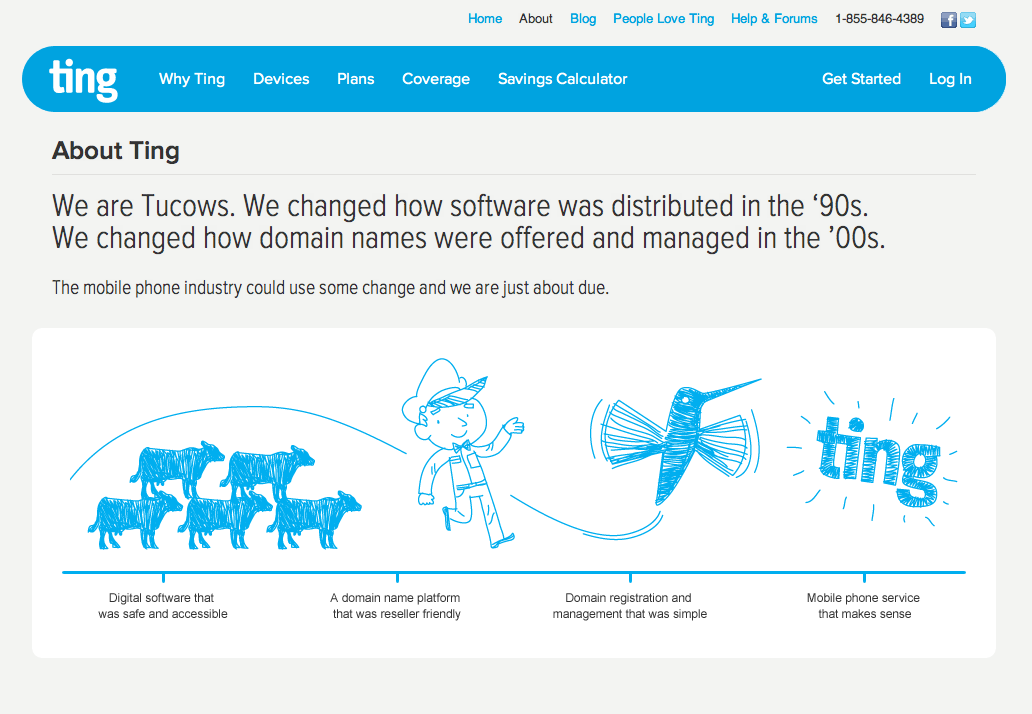Image resolution: width=1032 pixels, height=714 pixels.
Task: Click the Twitter bird icon
Action: tap(968, 19)
